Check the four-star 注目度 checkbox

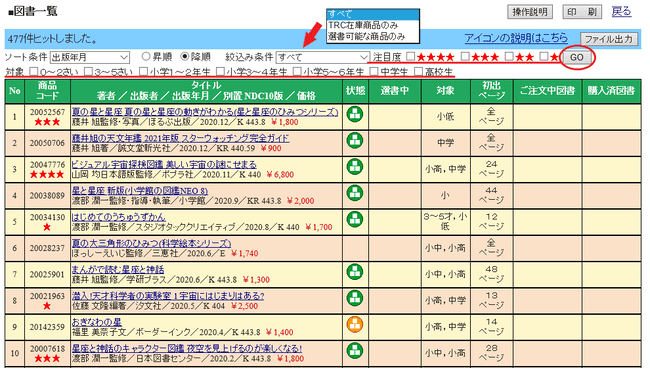[410, 56]
